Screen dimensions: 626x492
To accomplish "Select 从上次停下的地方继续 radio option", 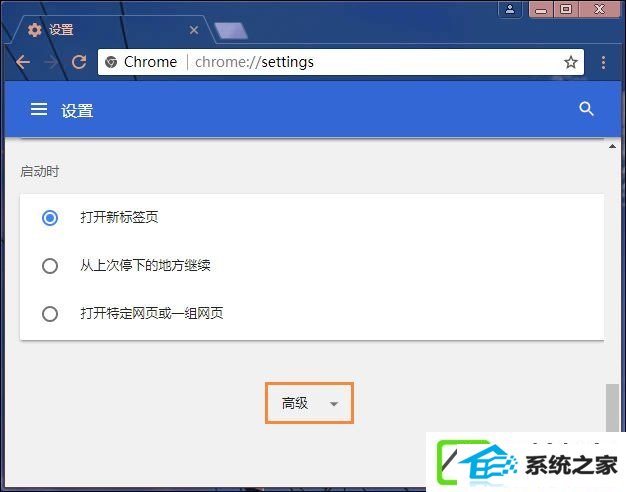I will coord(50,266).
